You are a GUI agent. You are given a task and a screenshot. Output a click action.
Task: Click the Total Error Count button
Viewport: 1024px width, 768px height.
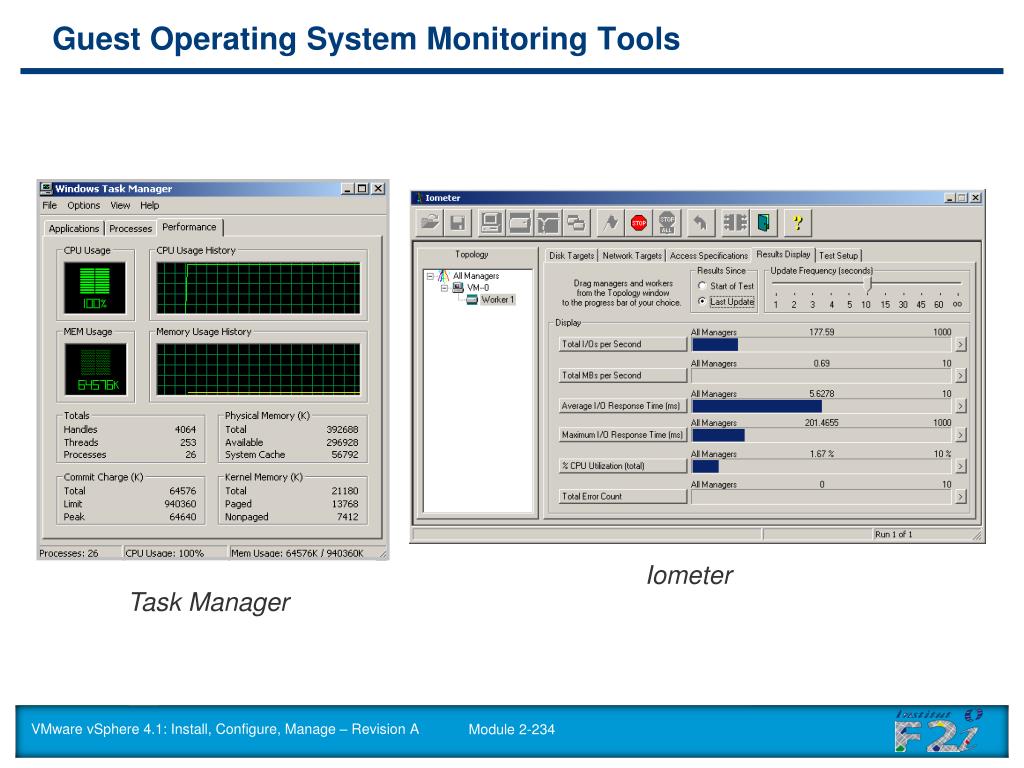click(622, 496)
